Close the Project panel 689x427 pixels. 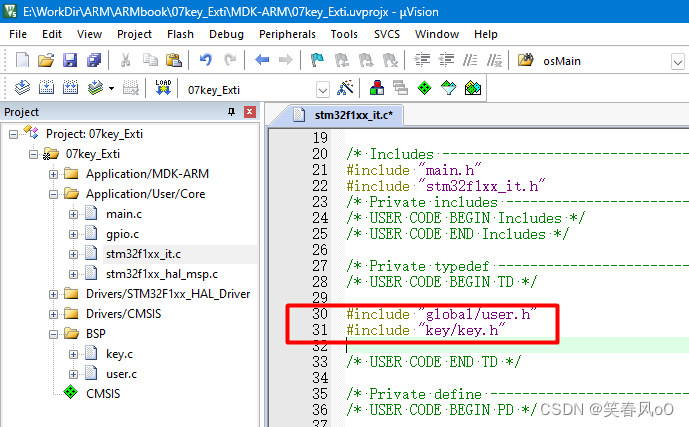pos(250,112)
